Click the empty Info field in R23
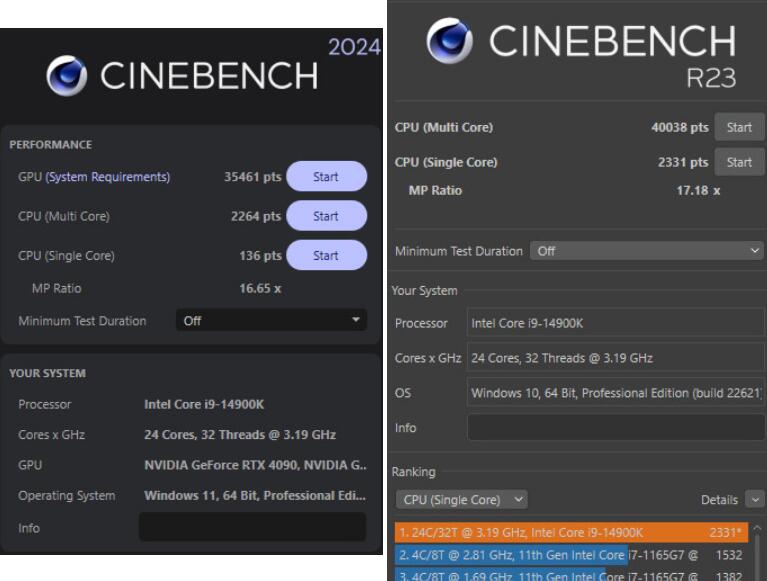 [x=615, y=428]
